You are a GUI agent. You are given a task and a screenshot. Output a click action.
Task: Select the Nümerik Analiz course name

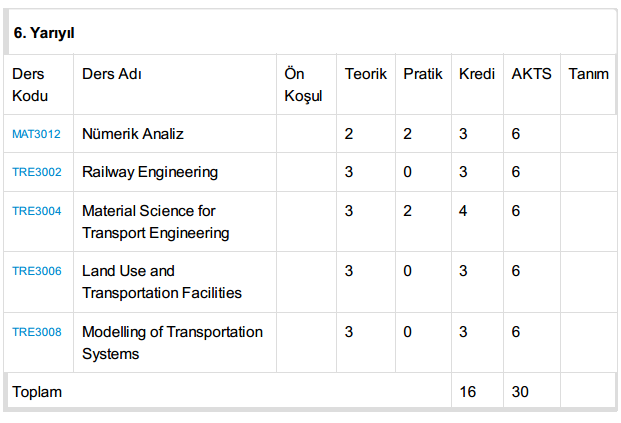coord(133,134)
